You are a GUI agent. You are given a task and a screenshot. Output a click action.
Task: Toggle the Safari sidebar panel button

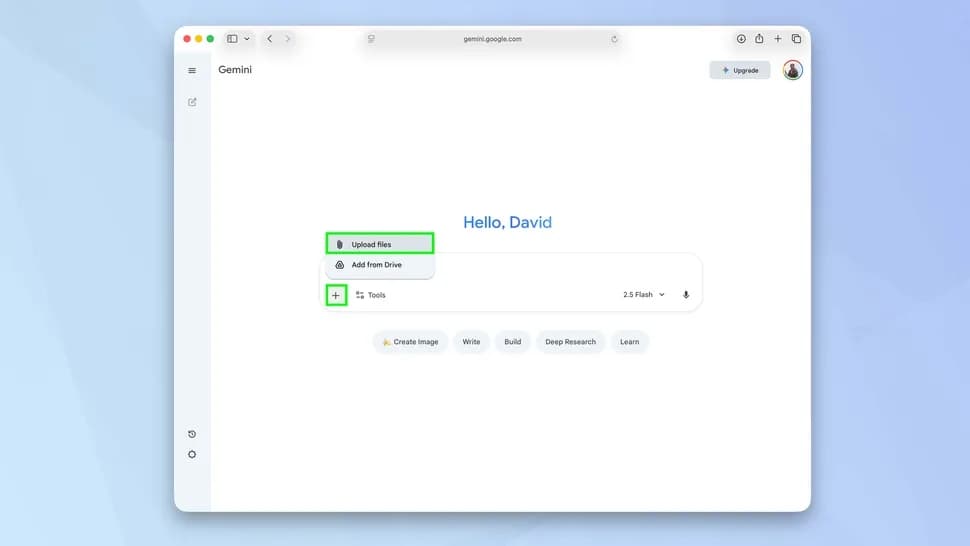pyautogui.click(x=232, y=39)
